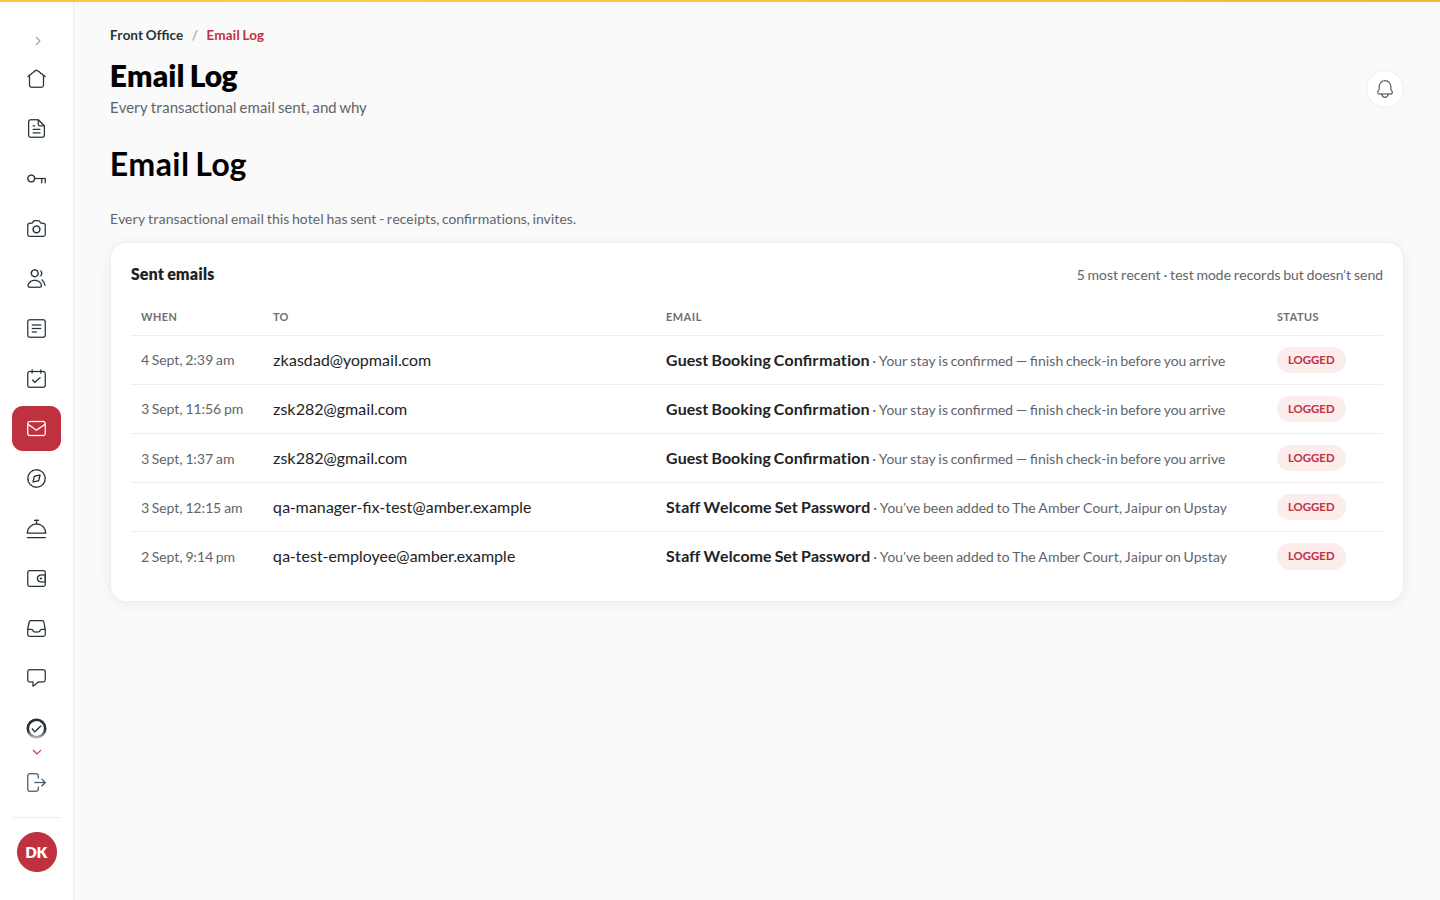The width and height of the screenshot is (1440, 900).
Task: Click the EMAIL column header
Action: pyautogui.click(x=684, y=317)
